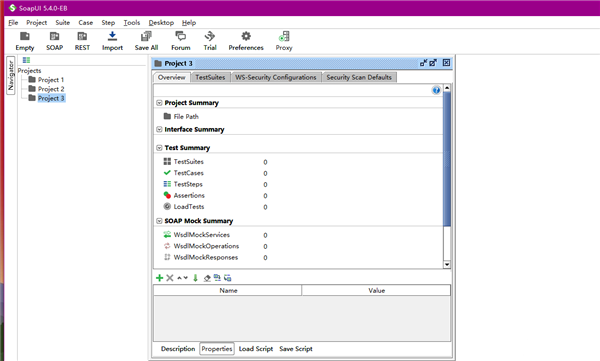Viewport: 600px width, 361px height.
Task: Click Save All in toolbar
Action: [x=146, y=41]
